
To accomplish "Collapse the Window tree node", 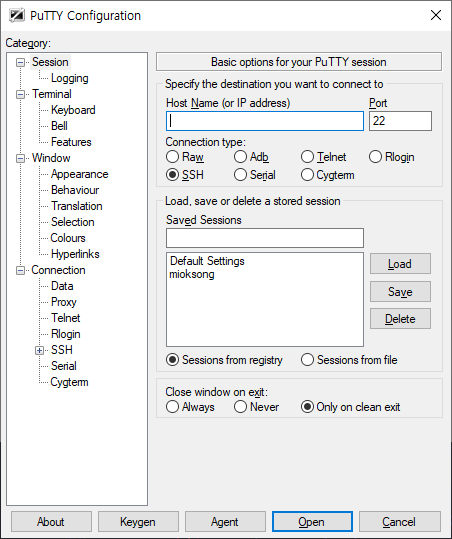I will coord(21,158).
